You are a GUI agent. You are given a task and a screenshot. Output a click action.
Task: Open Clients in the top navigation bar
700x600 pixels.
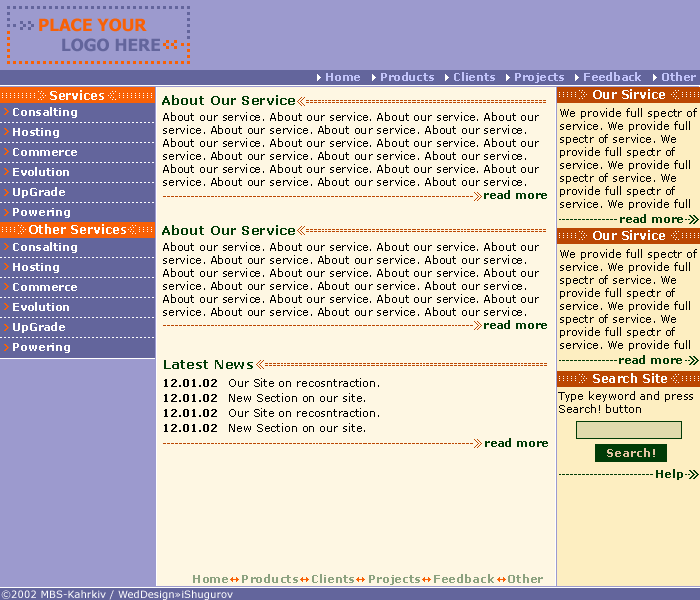coord(474,77)
